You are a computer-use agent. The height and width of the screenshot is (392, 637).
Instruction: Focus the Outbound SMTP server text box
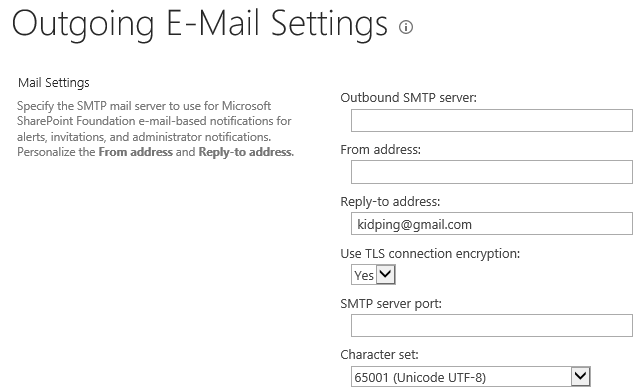click(492, 120)
